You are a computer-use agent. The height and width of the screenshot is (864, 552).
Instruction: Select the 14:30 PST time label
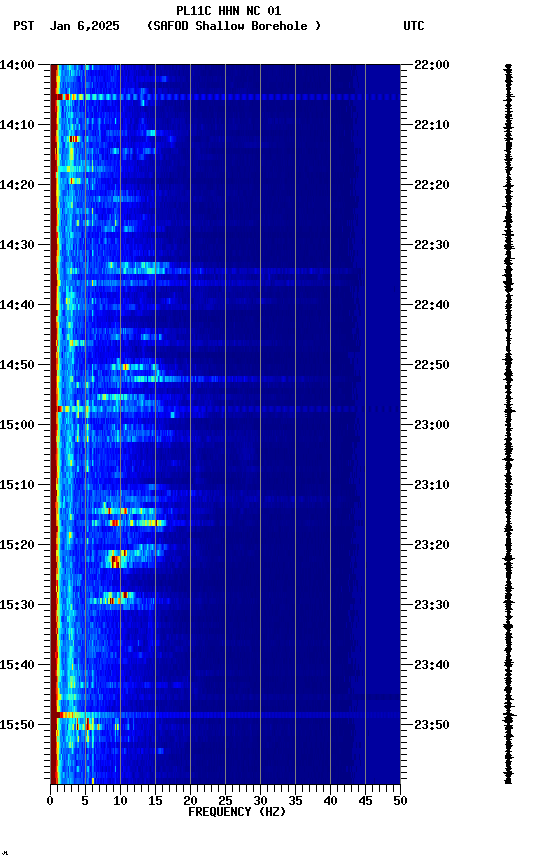(17, 245)
